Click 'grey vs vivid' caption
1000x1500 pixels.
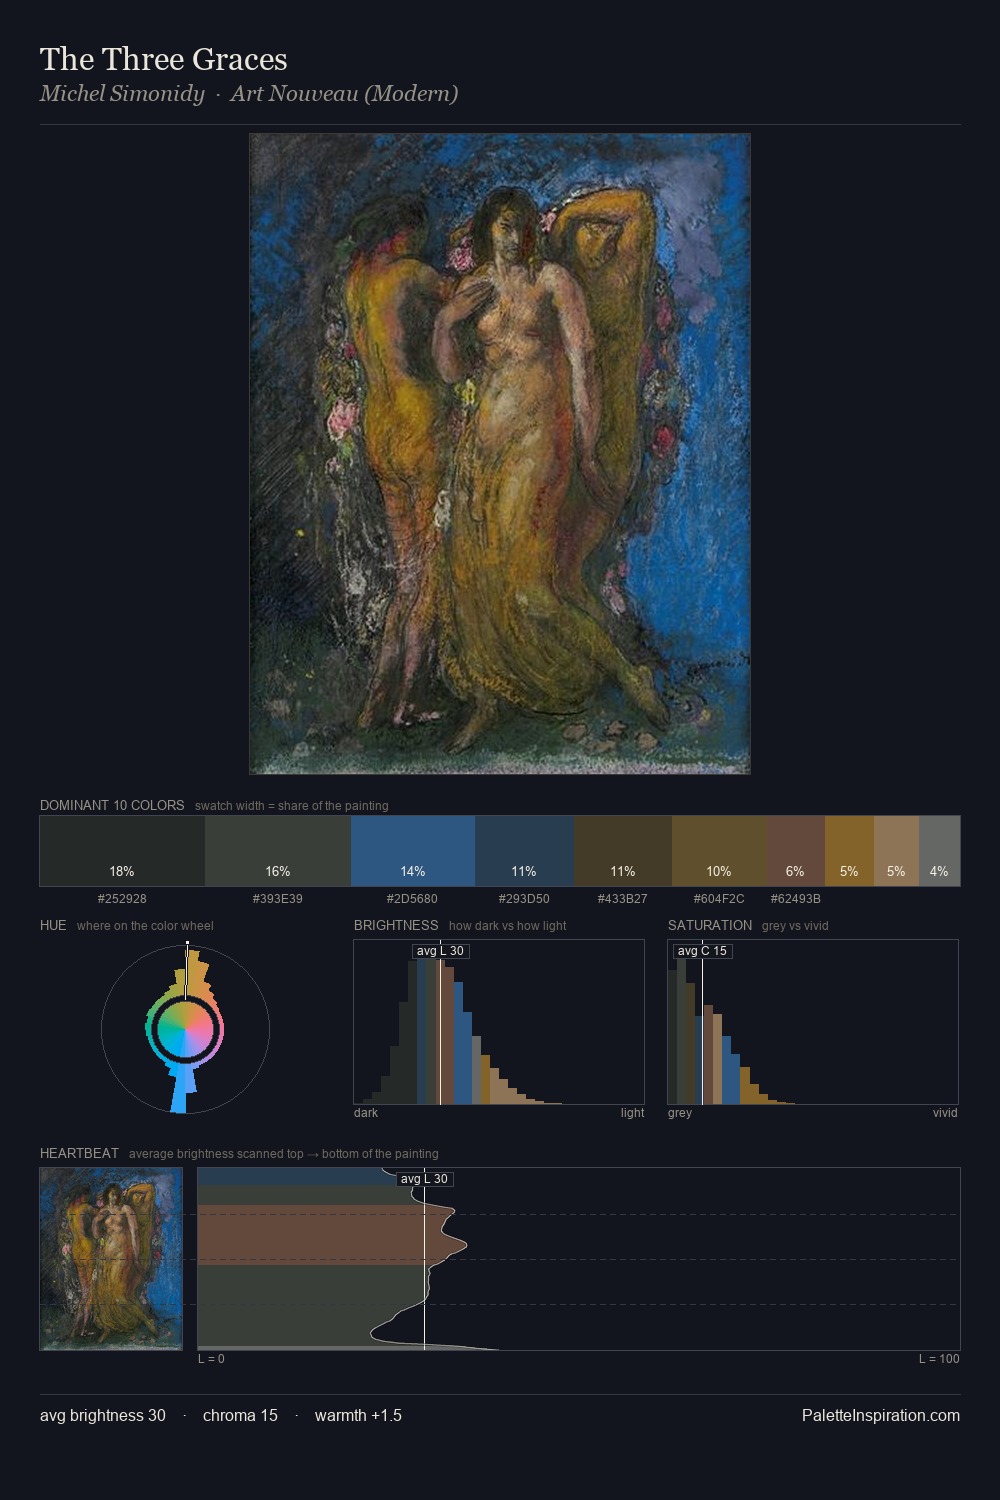point(795,926)
